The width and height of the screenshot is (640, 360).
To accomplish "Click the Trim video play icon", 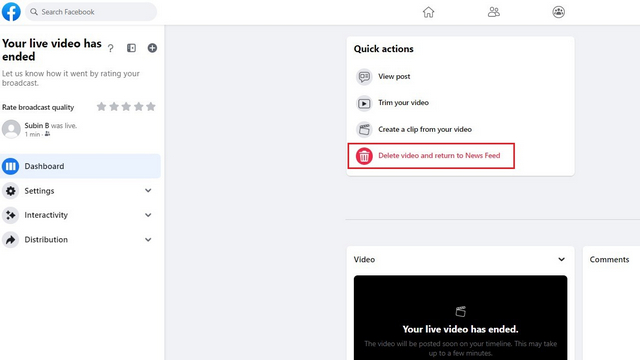I will click(364, 103).
